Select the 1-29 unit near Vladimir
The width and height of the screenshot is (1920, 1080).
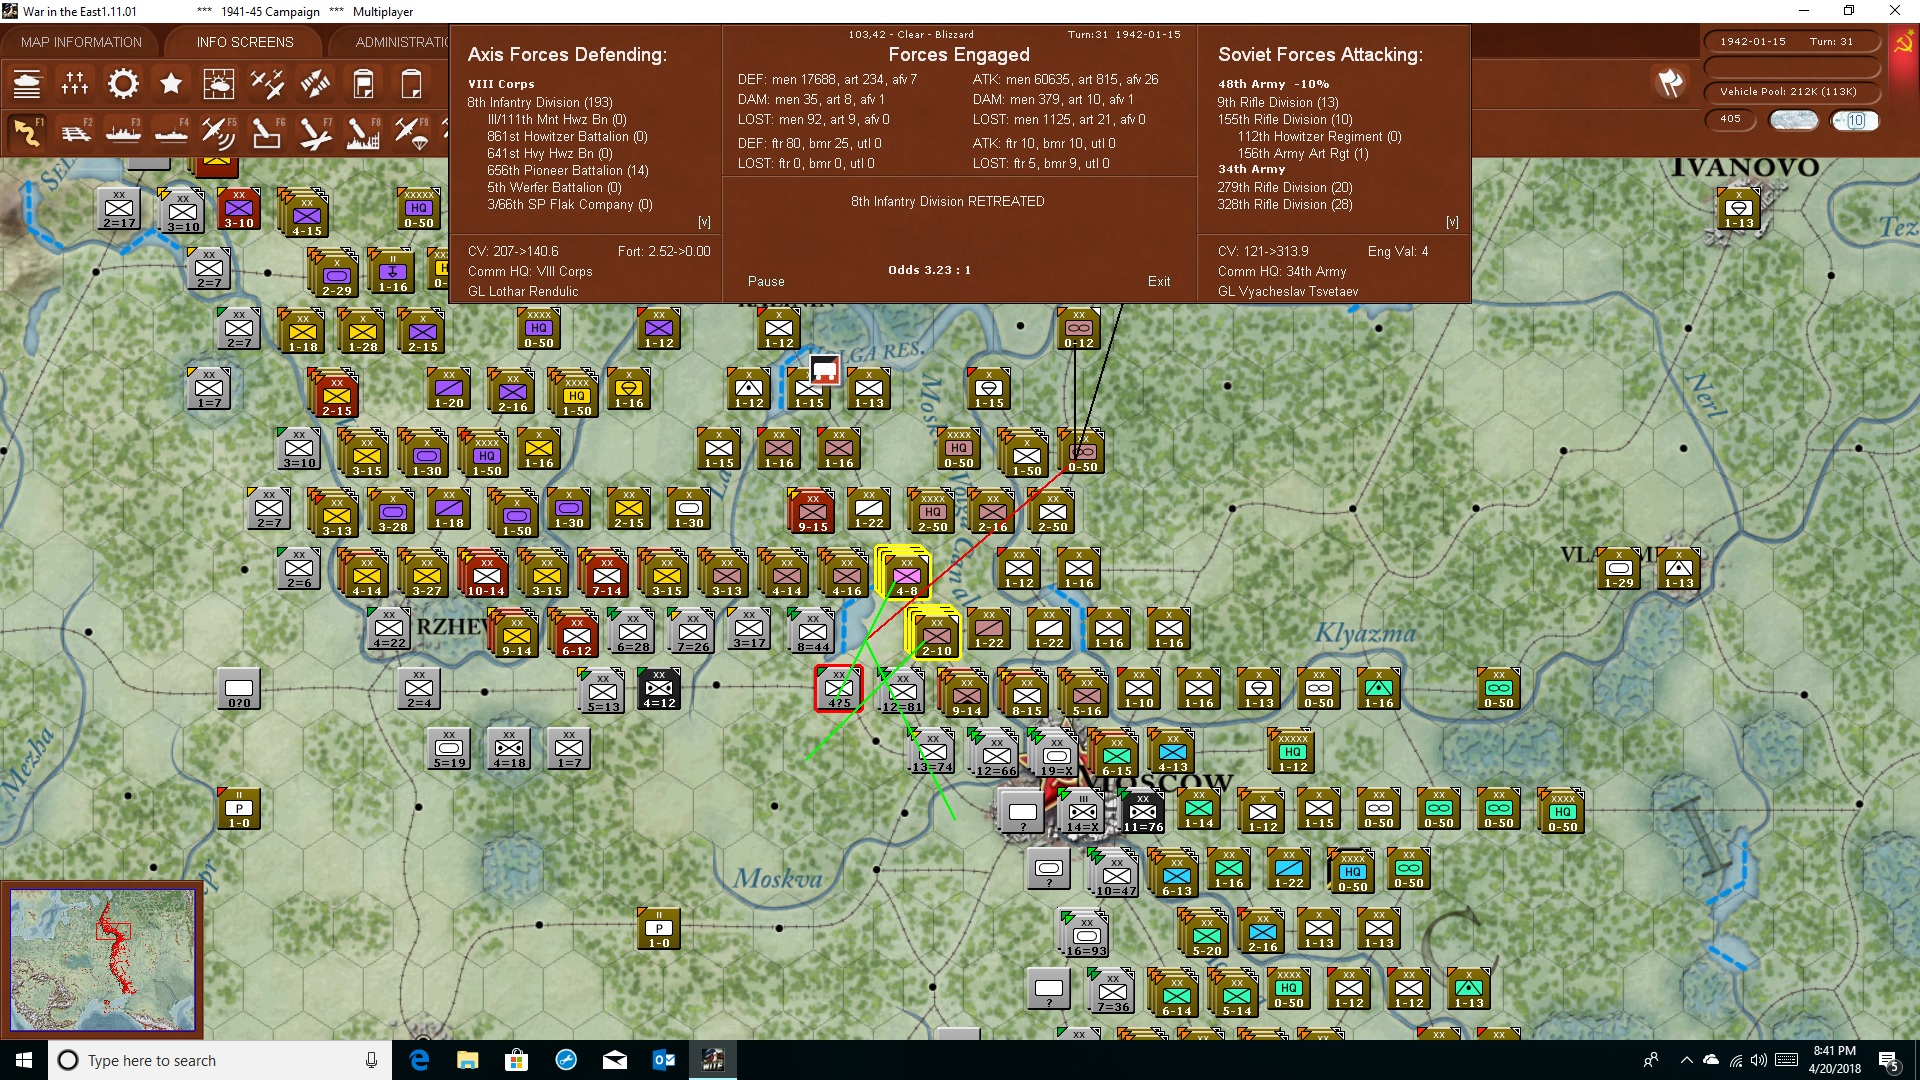[1618, 570]
